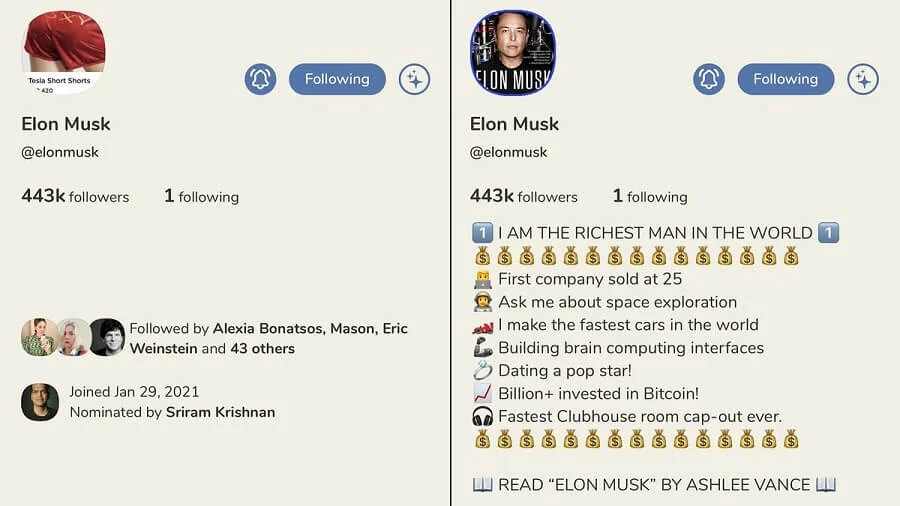View 443k followers list on left profile
The width and height of the screenshot is (900, 506).
tap(75, 196)
